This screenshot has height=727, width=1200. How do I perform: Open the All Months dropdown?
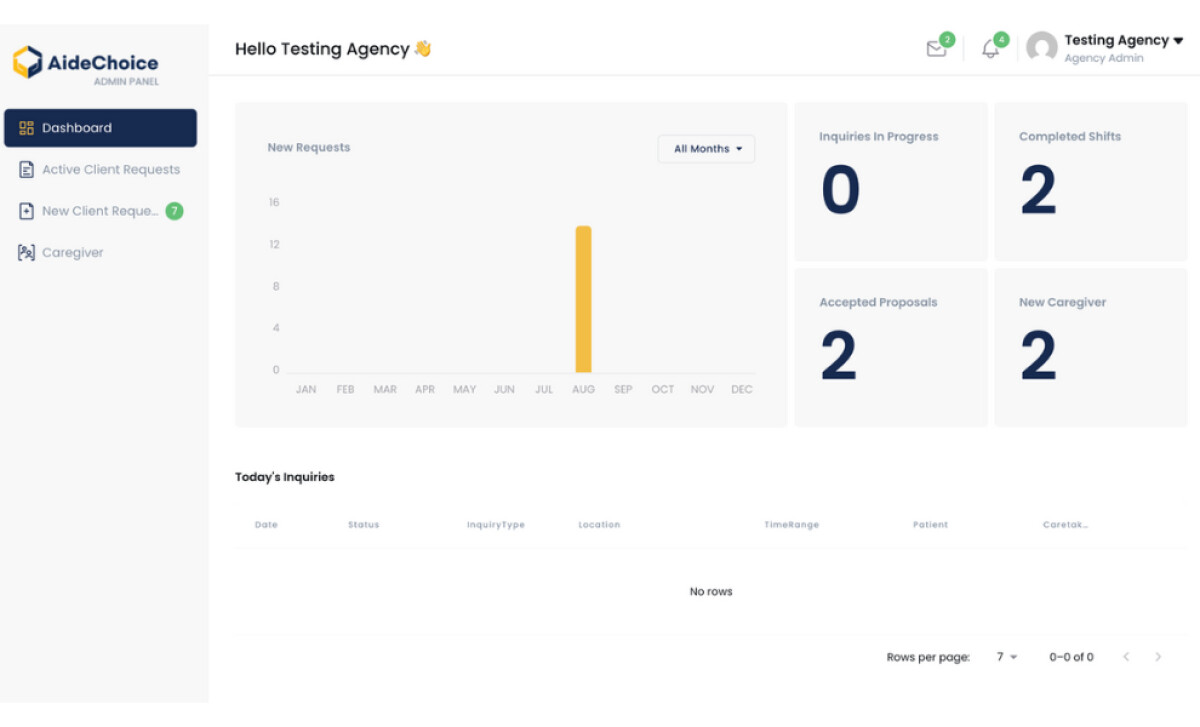[706, 148]
